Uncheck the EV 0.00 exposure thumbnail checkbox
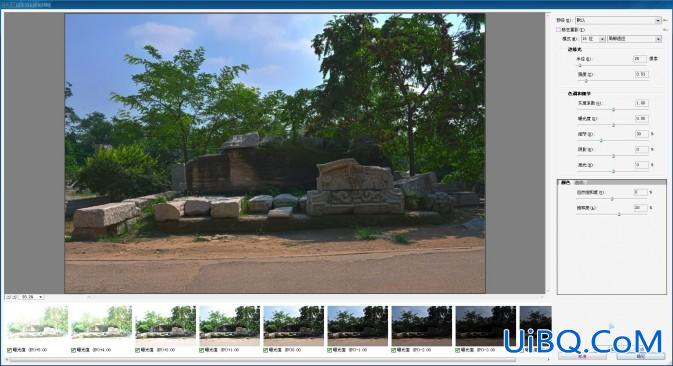Image resolution: width=673 pixels, height=366 pixels. pyautogui.click(x=266, y=350)
